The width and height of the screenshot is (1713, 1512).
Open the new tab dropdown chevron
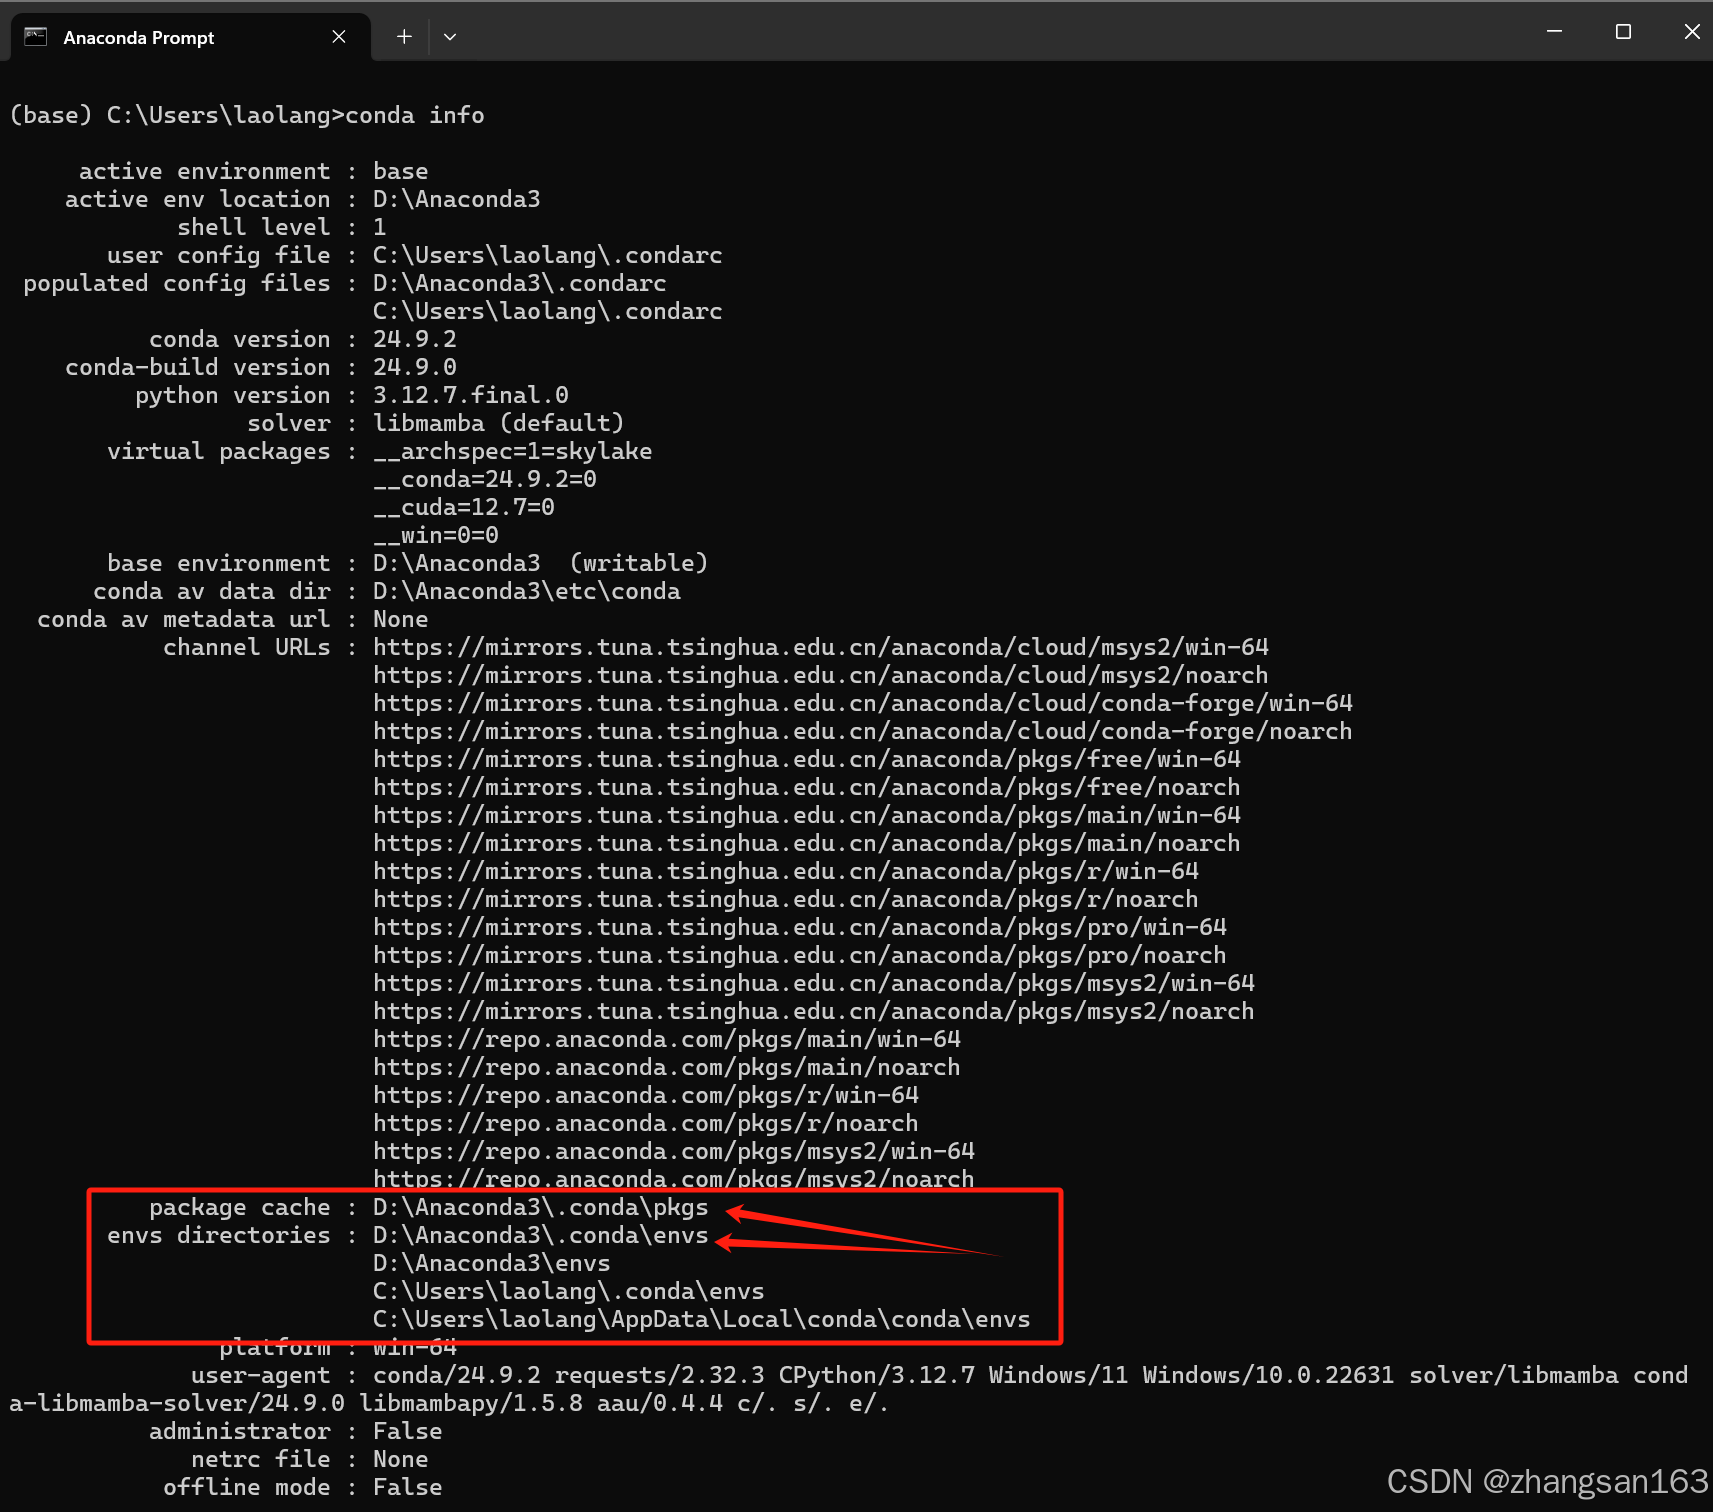[450, 36]
